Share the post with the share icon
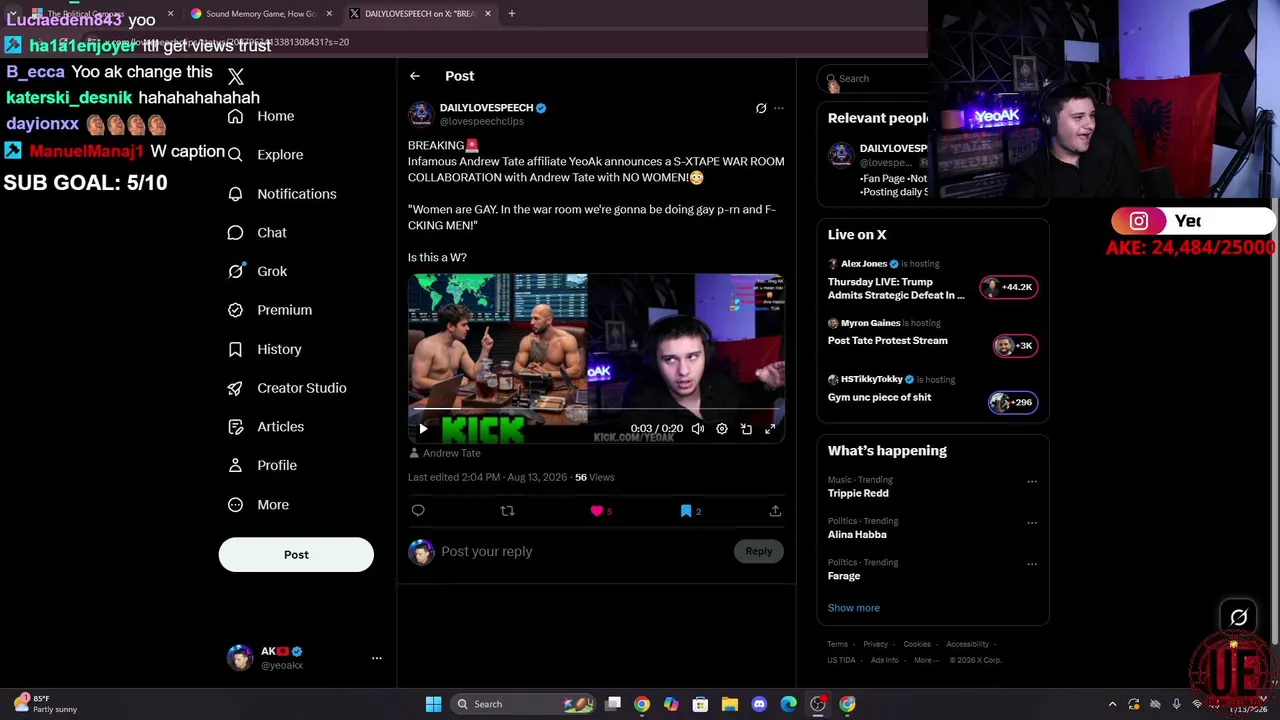 click(x=775, y=511)
